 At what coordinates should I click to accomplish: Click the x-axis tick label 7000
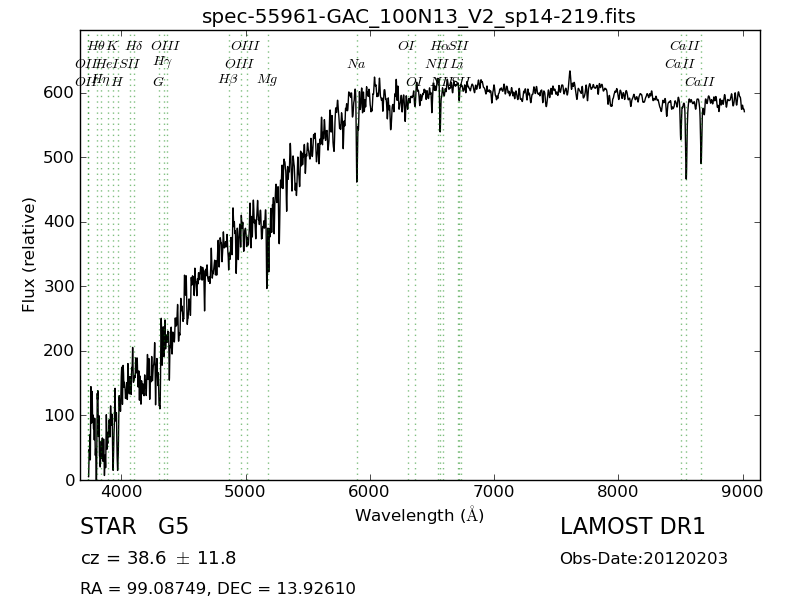495,492
